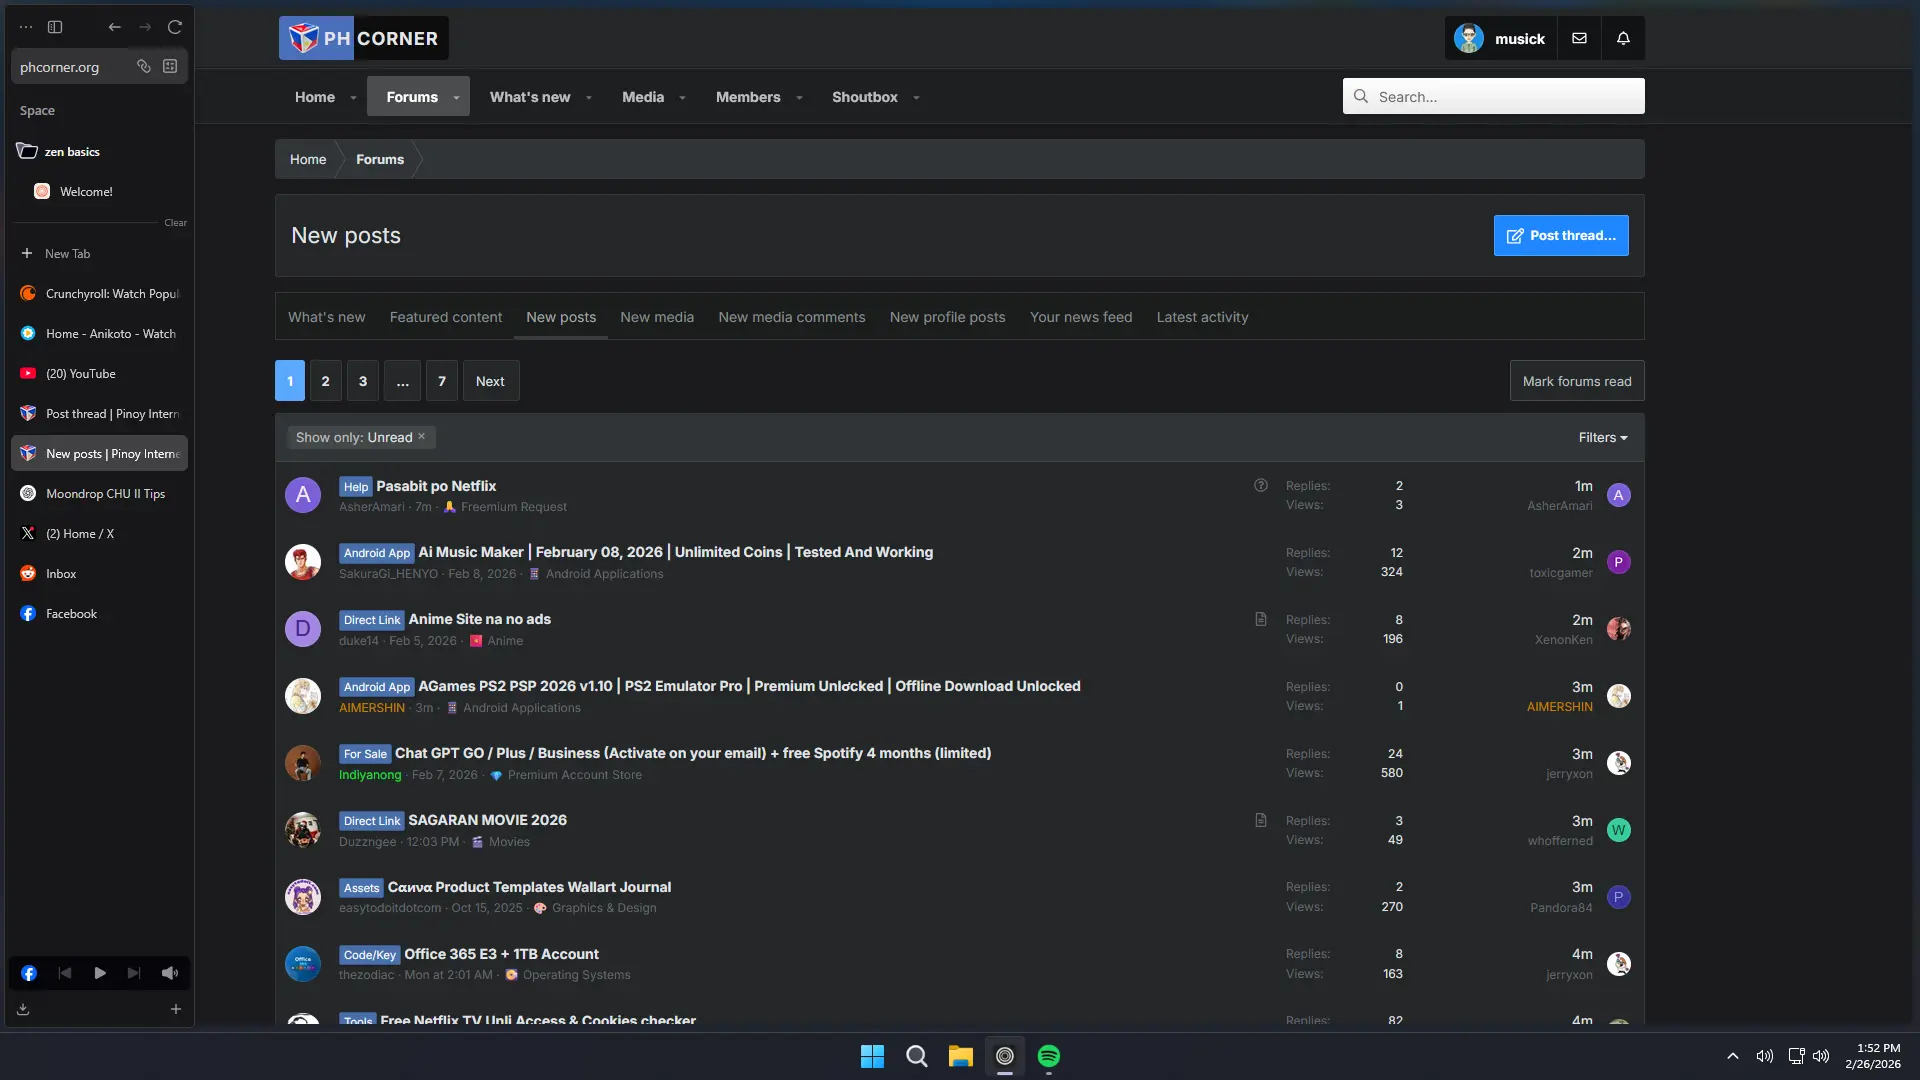Skip to next track in media bar
The height and width of the screenshot is (1080, 1920).
tap(134, 973)
